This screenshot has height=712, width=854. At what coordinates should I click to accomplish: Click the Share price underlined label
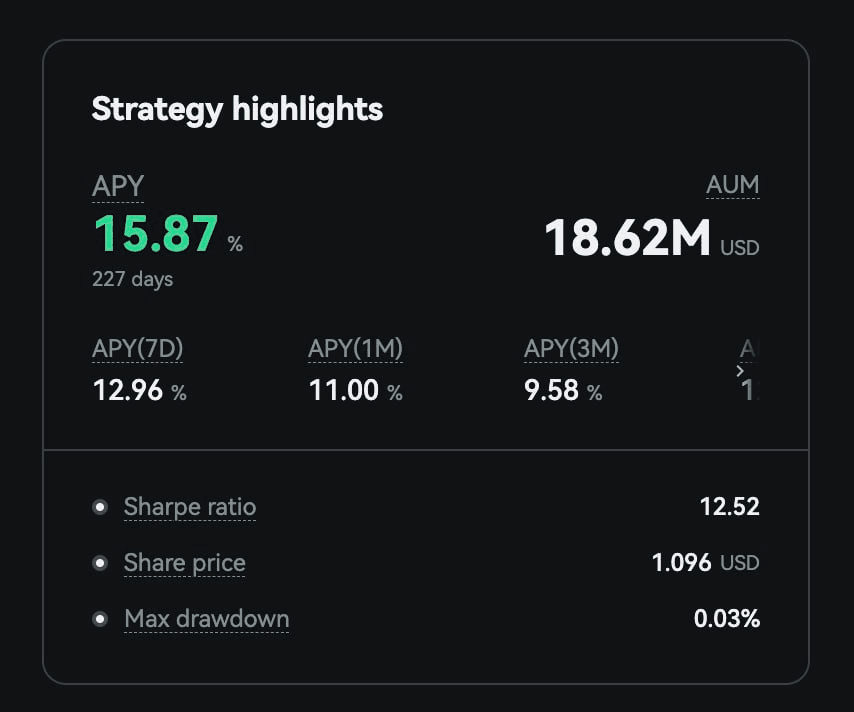185,563
